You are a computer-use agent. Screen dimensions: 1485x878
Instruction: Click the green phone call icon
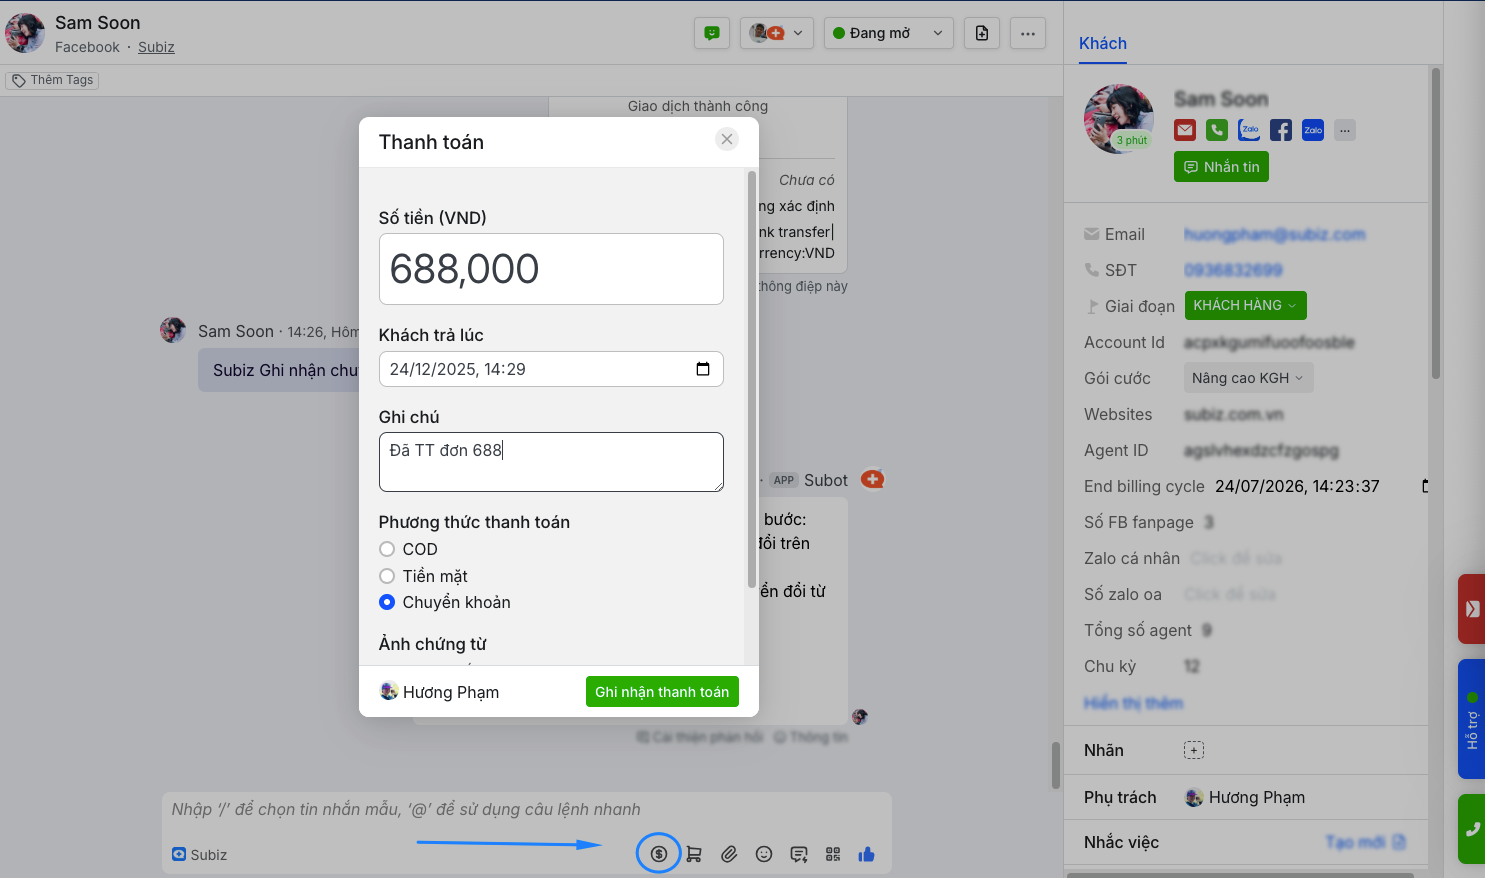[x=1217, y=130]
